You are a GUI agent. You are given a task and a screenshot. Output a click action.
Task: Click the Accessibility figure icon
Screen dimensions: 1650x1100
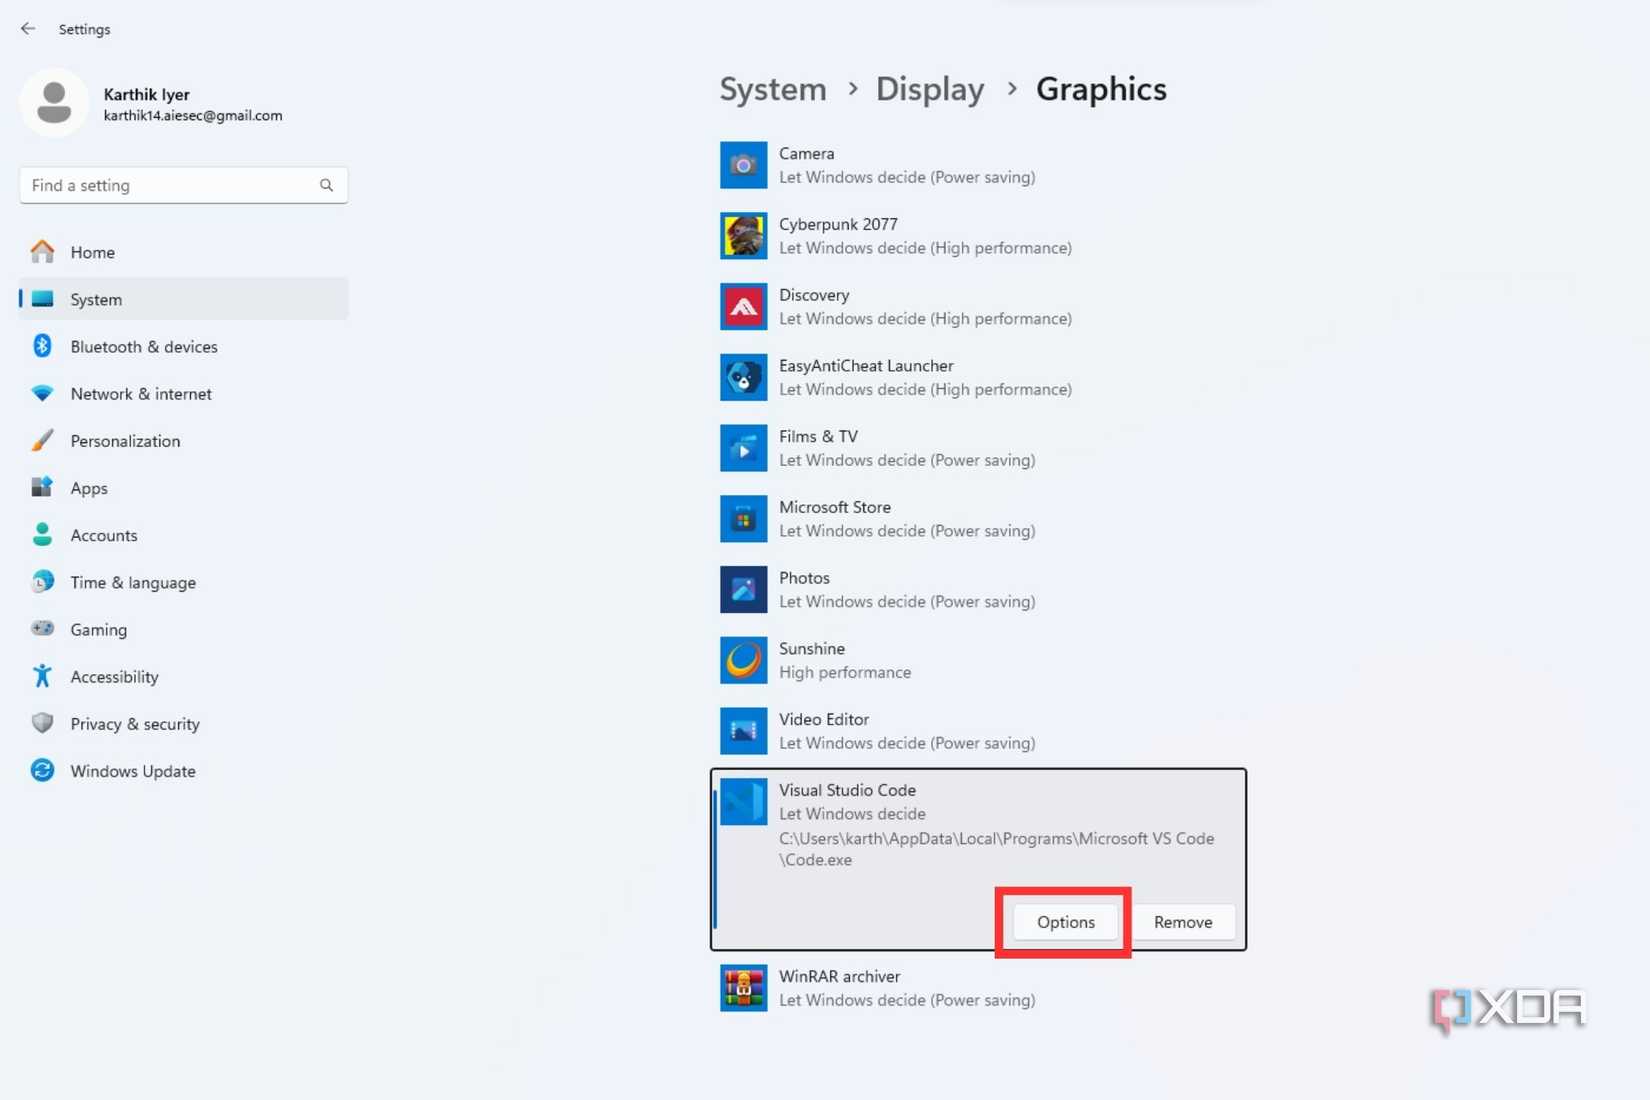point(42,676)
